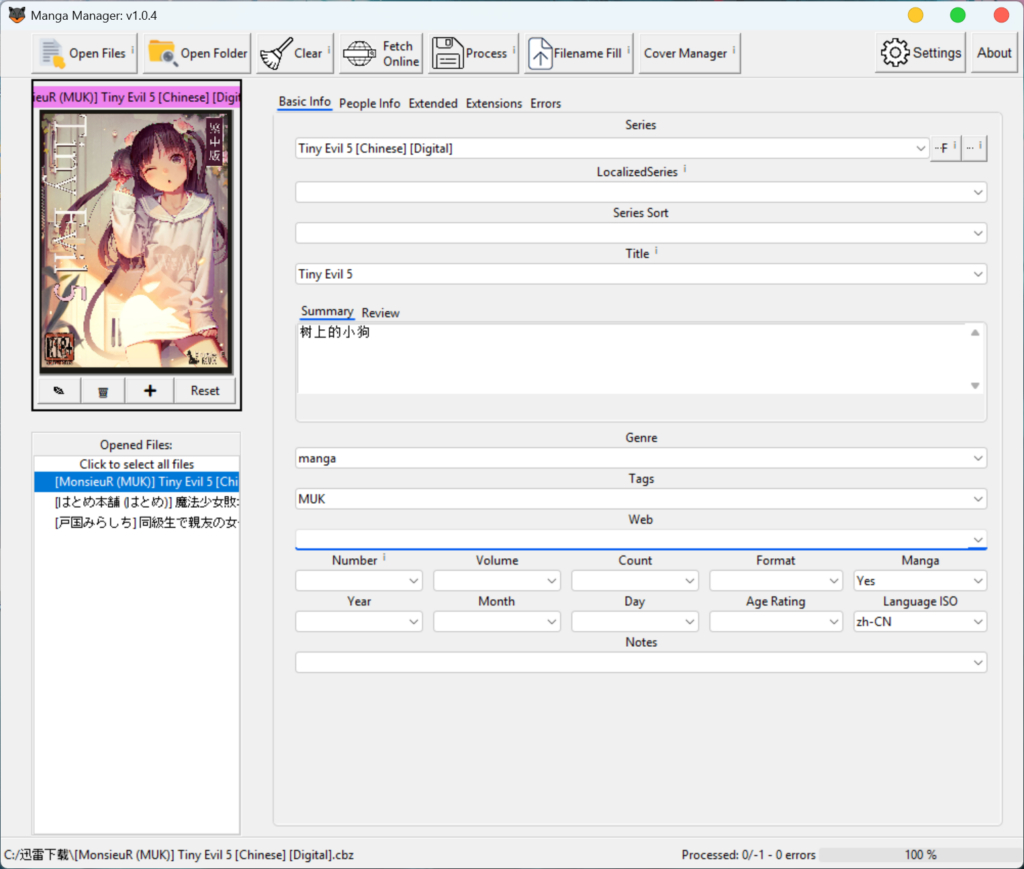Open the Genre dropdown arrow
1024x869 pixels.
978,459
